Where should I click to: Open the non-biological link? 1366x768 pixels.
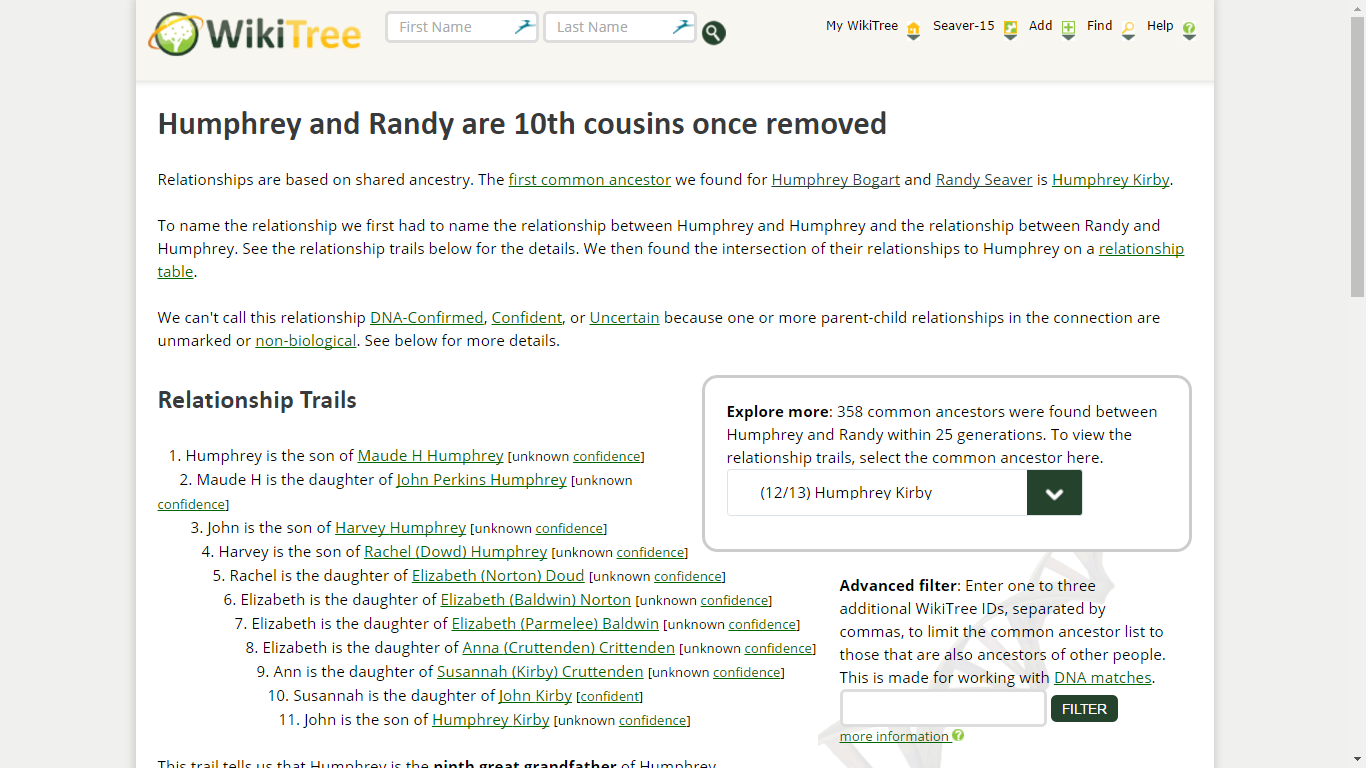[x=306, y=341]
